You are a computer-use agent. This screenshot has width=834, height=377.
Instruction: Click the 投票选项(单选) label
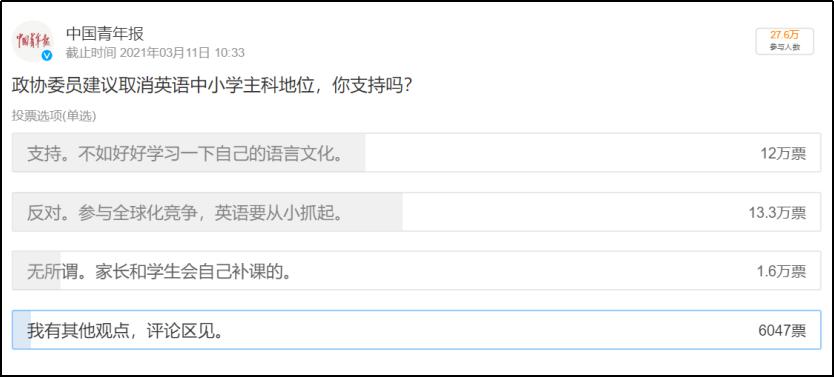pos(54,116)
